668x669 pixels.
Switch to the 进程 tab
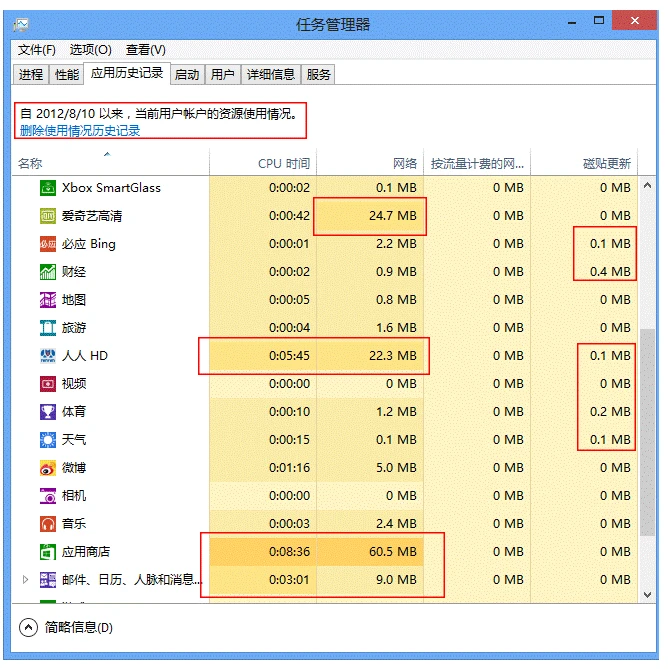coord(31,75)
